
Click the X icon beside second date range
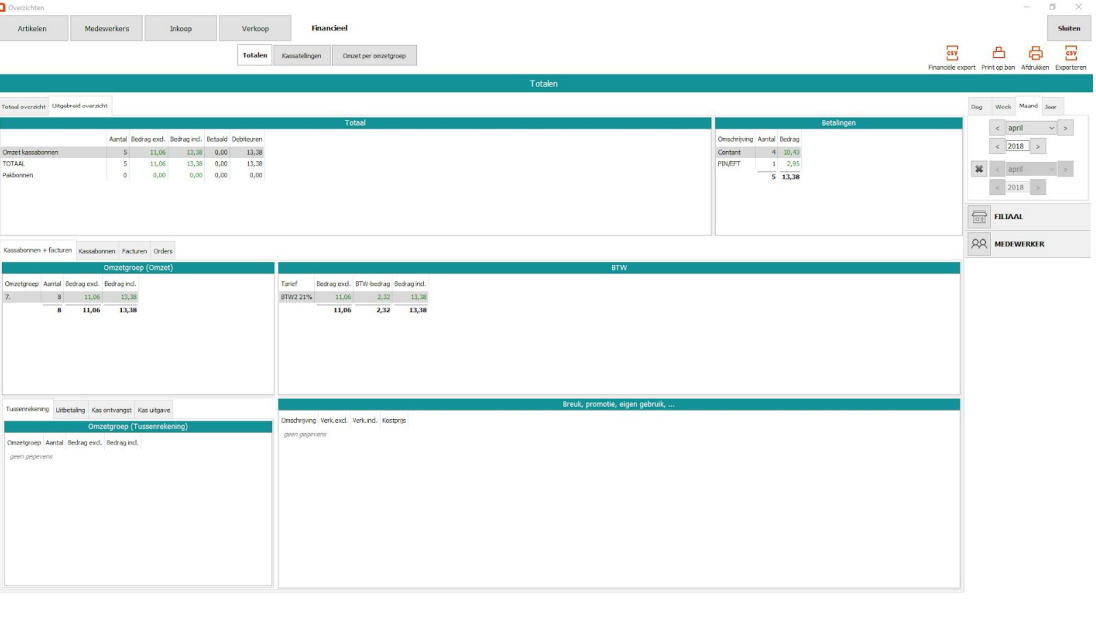tap(979, 169)
